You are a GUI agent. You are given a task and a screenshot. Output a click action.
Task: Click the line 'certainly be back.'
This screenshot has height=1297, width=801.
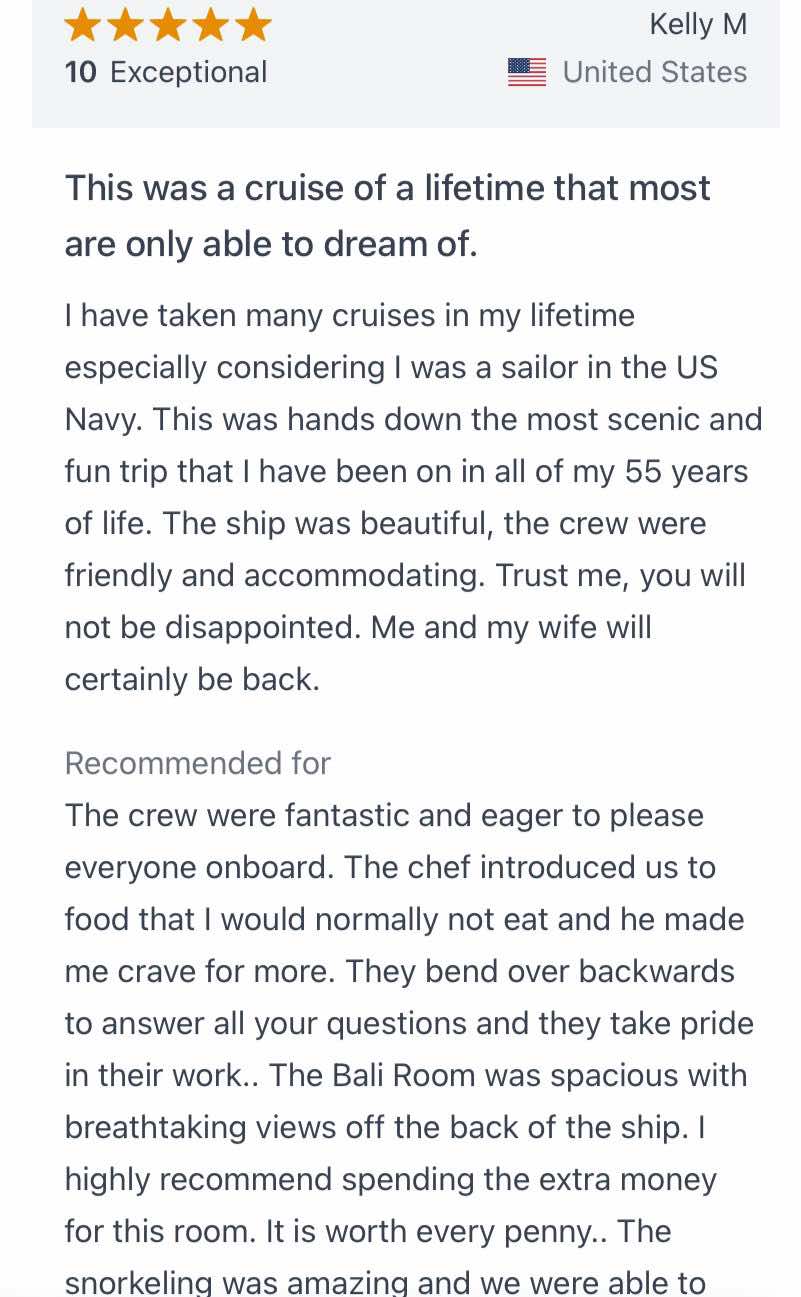[192, 679]
